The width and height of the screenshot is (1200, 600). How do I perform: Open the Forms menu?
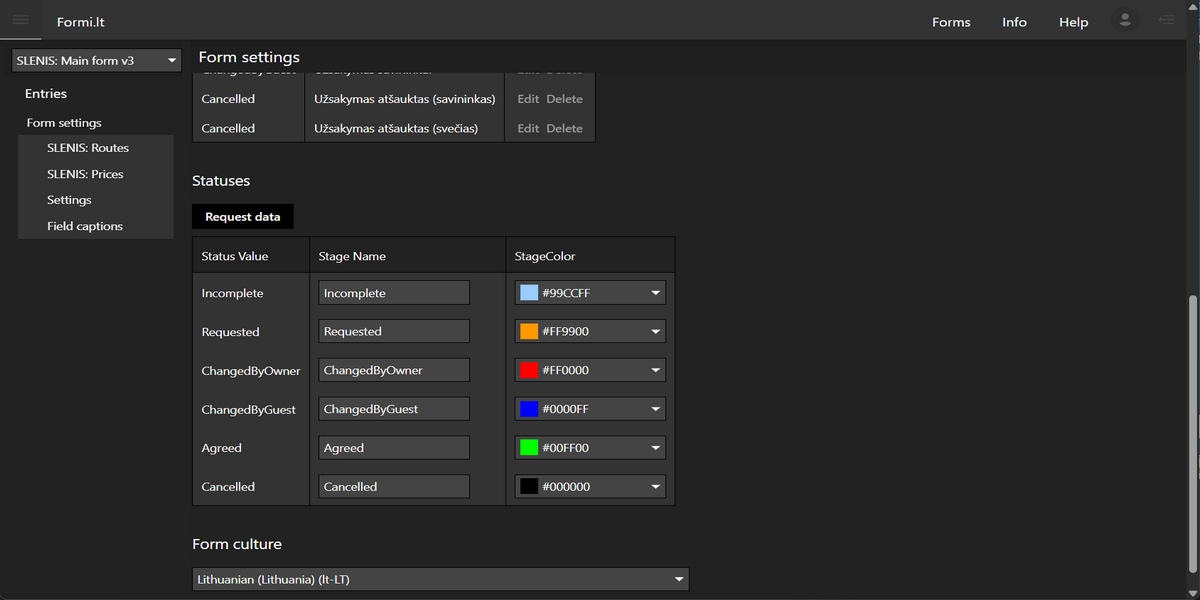950,22
